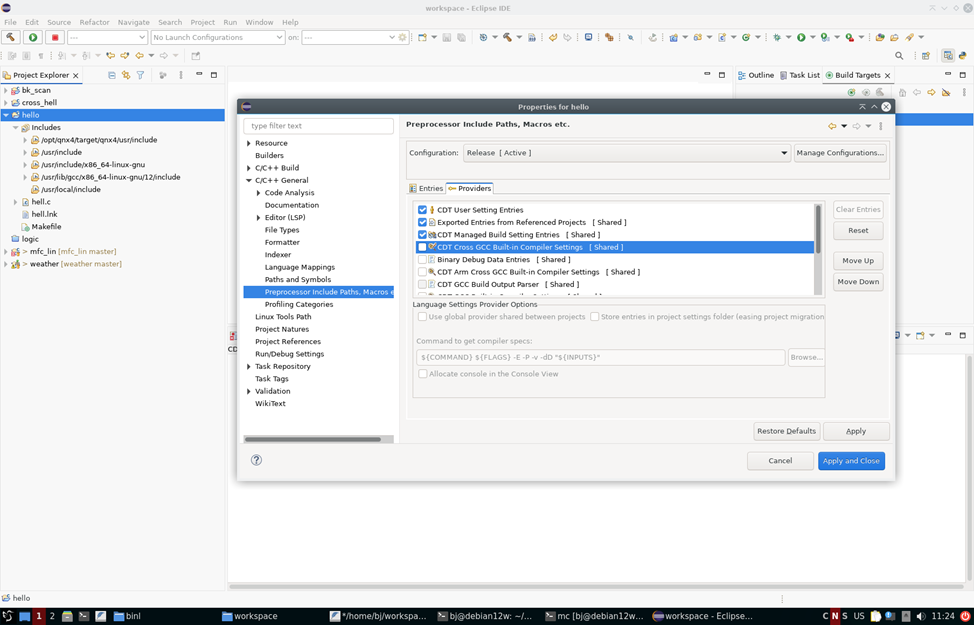Image resolution: width=974 pixels, height=625 pixels.
Task: Uncheck CDT User Setting Entries
Action: pos(422,210)
